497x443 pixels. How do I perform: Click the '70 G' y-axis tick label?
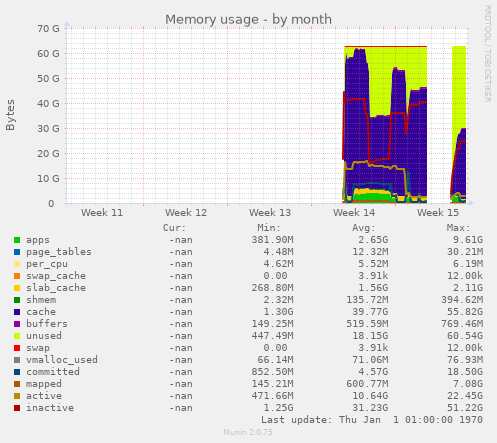click(48, 29)
